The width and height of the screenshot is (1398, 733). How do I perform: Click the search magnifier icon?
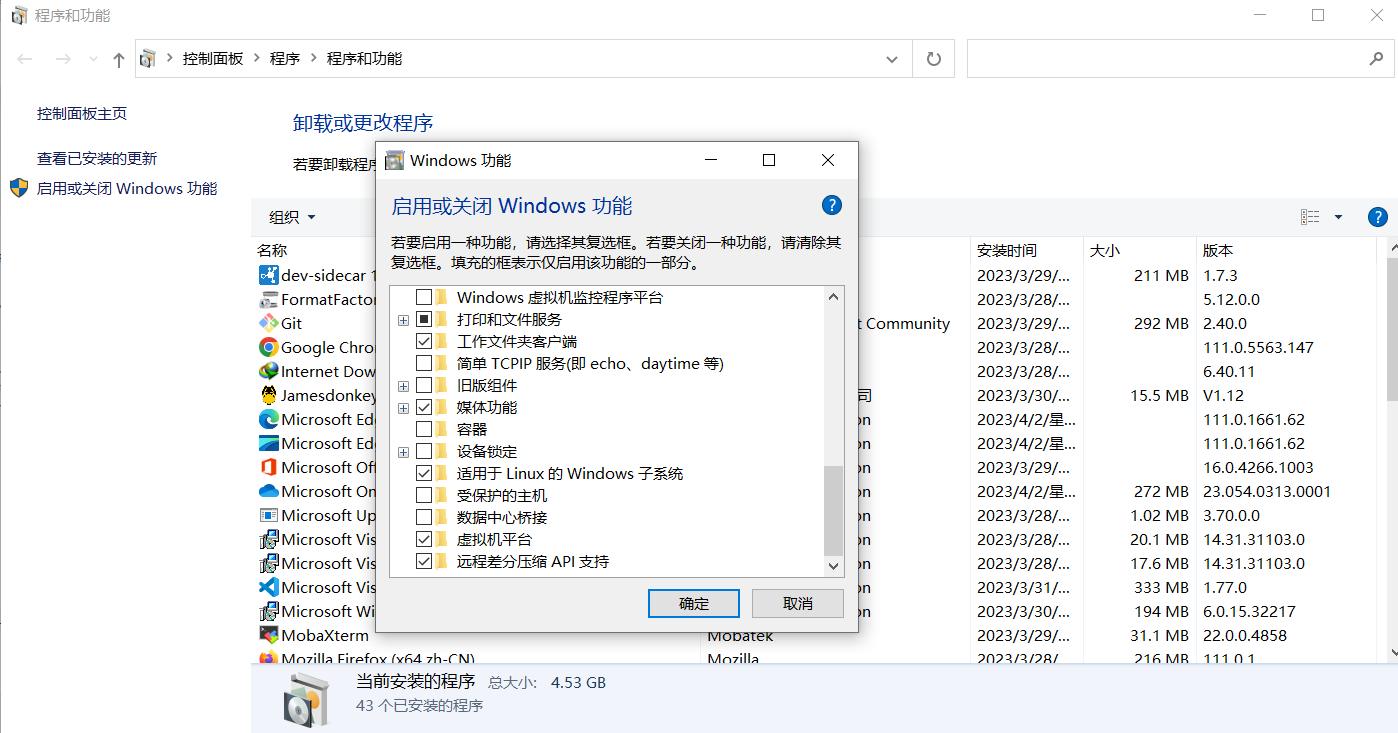click(1376, 59)
